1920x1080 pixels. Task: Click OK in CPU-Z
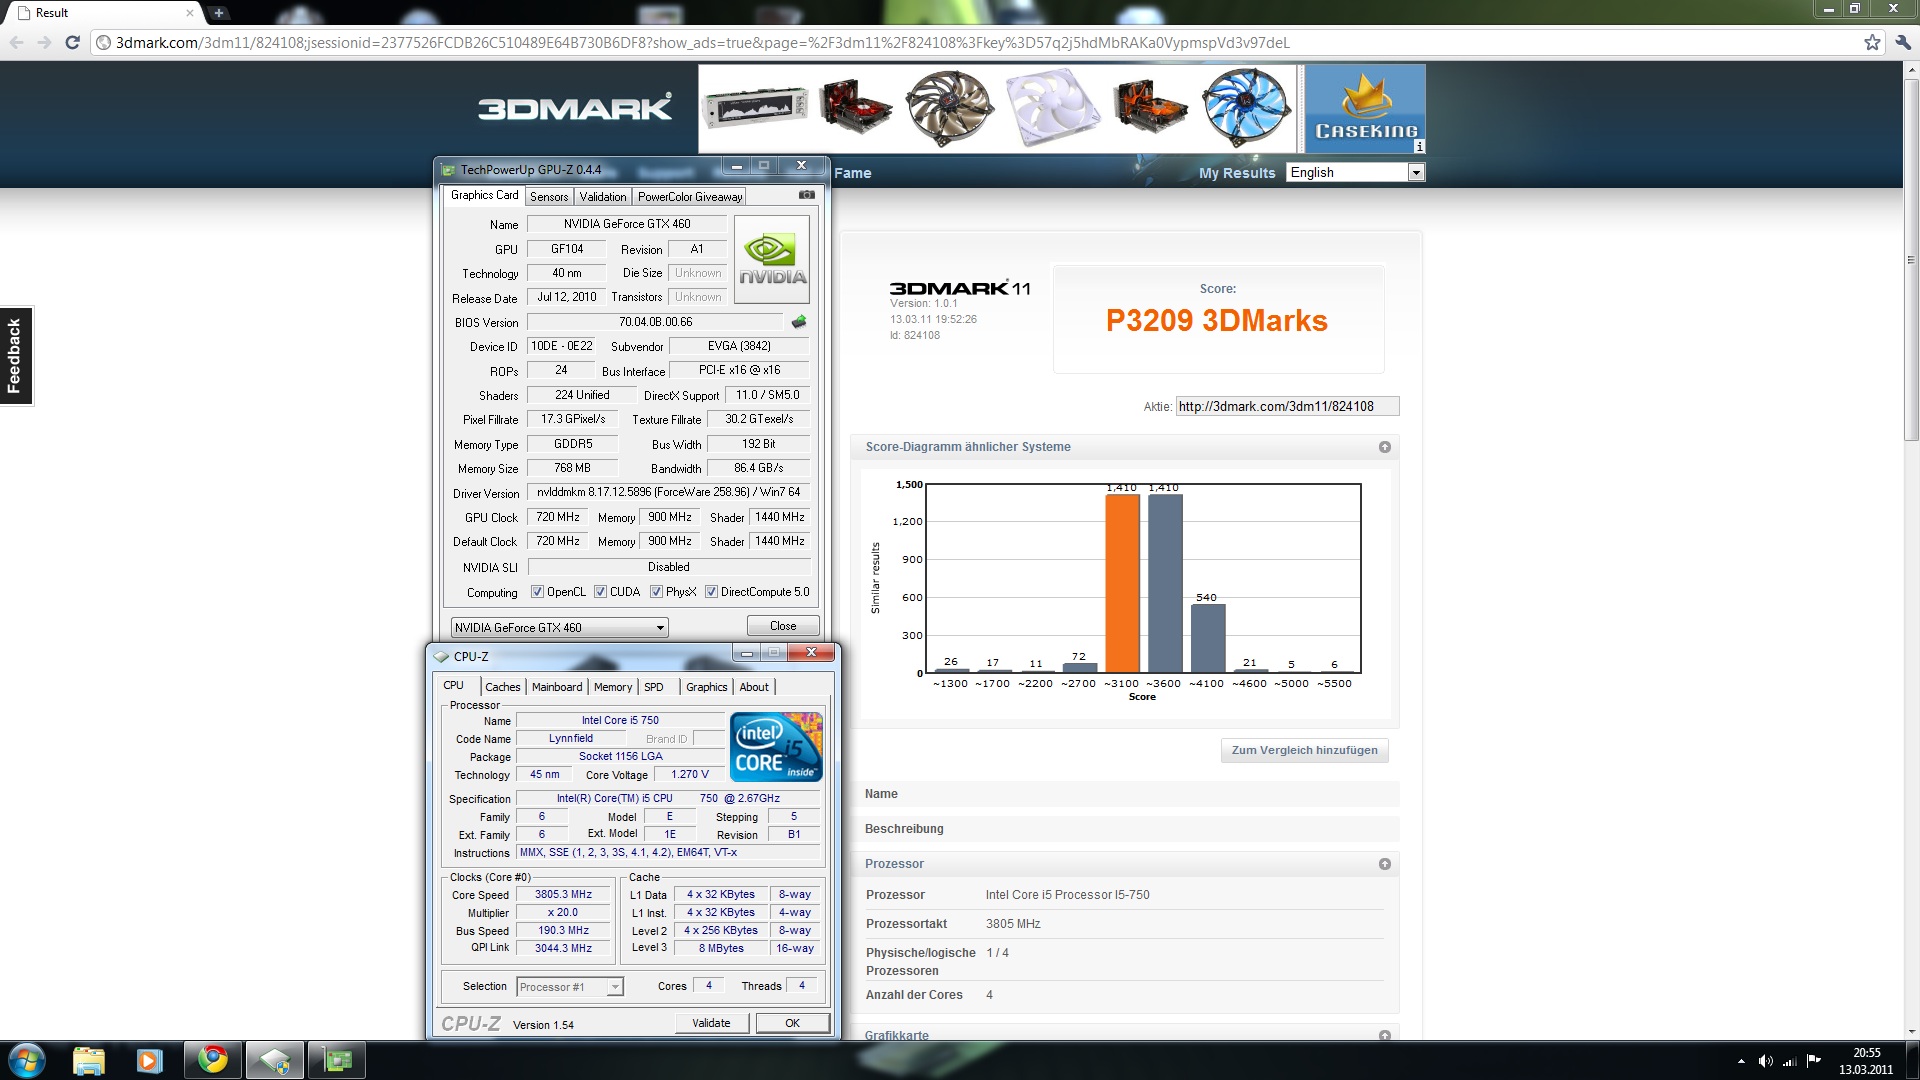pyautogui.click(x=792, y=1023)
